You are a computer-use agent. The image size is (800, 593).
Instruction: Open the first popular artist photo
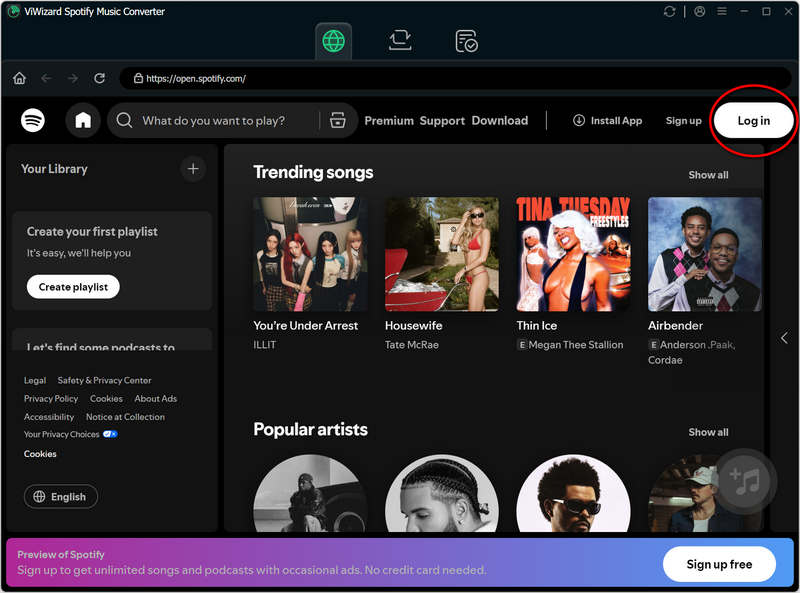(x=310, y=493)
